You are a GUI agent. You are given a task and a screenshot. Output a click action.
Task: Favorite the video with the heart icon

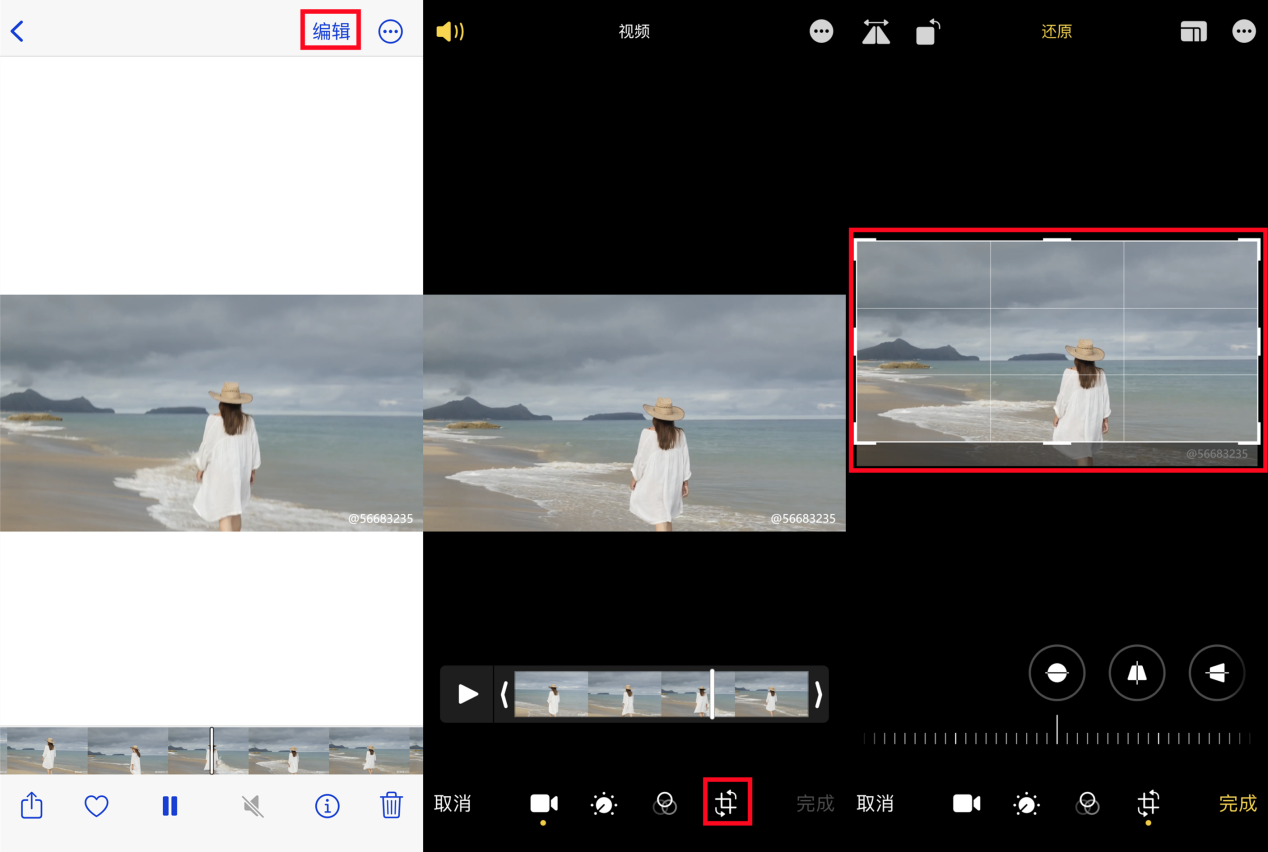pos(96,805)
